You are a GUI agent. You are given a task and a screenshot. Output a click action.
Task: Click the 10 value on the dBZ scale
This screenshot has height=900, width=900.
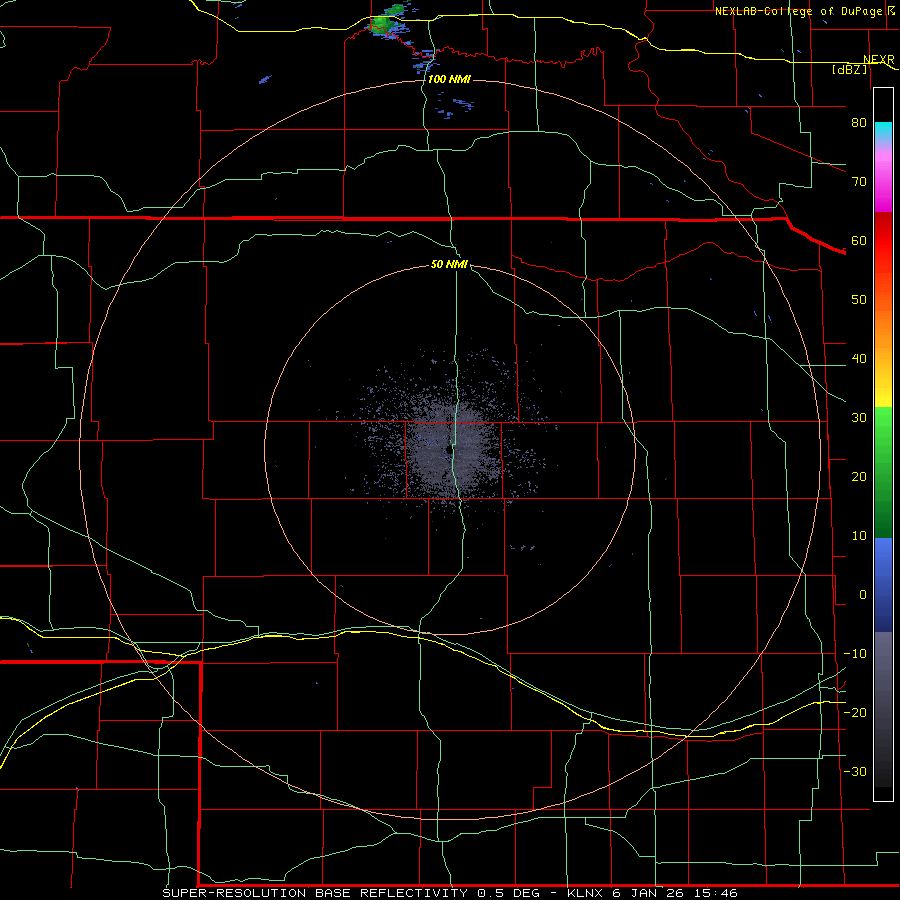pyautogui.click(x=859, y=536)
